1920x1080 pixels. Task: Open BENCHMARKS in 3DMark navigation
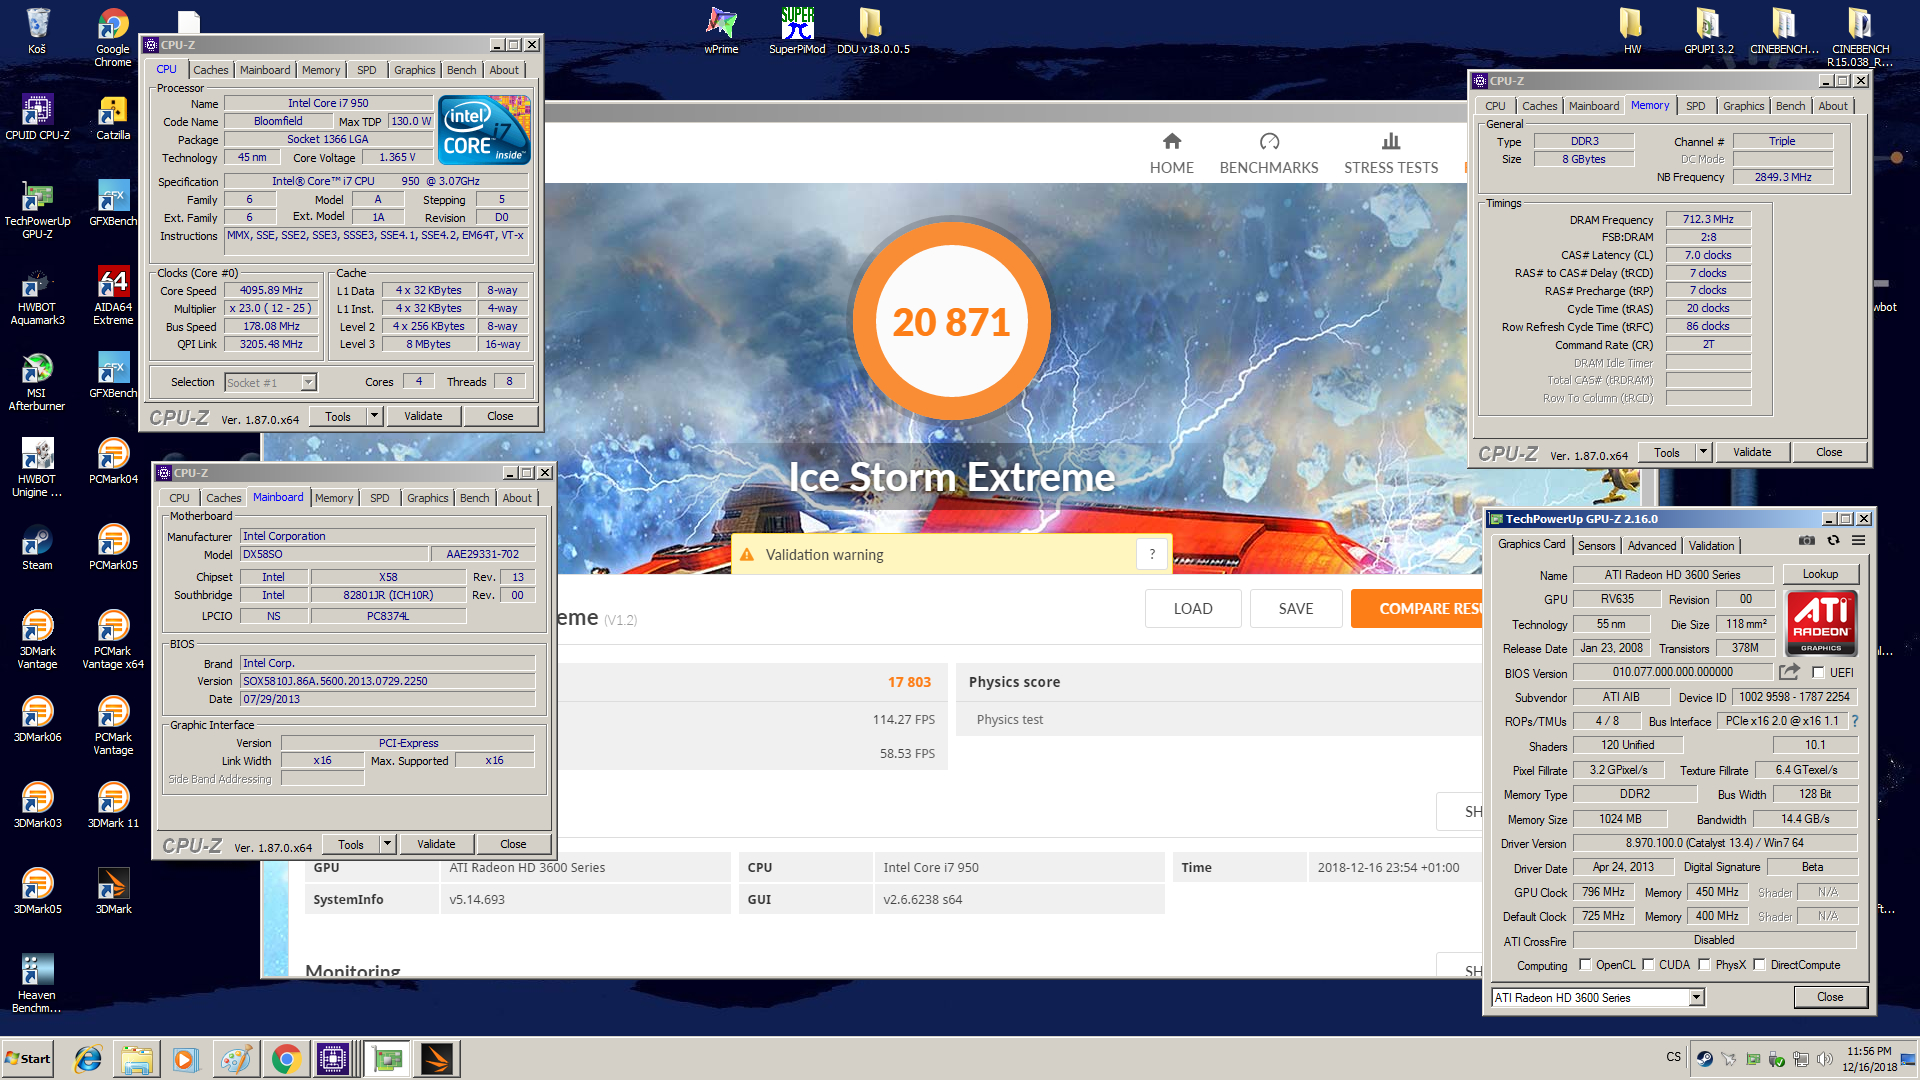[1269, 154]
